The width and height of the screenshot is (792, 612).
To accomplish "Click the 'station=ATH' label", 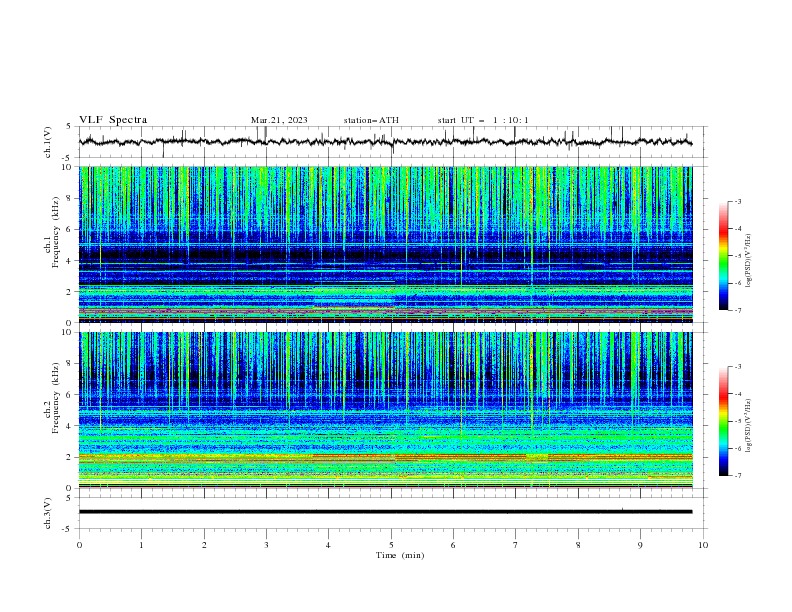I will pos(371,120).
